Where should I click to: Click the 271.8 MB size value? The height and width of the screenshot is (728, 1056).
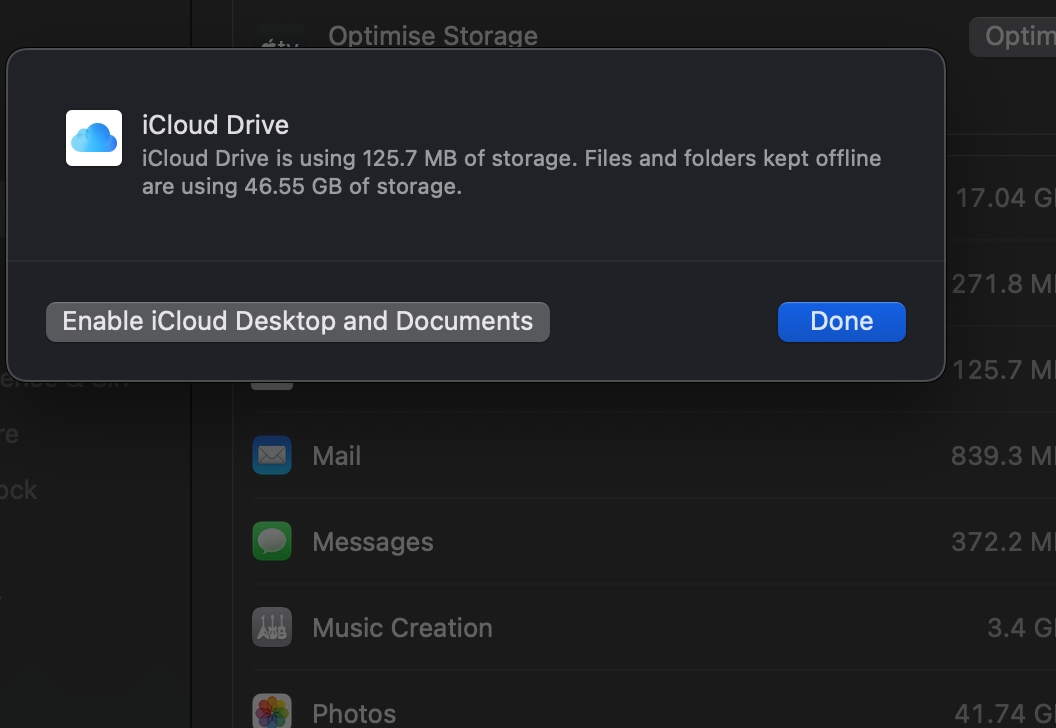(1003, 284)
